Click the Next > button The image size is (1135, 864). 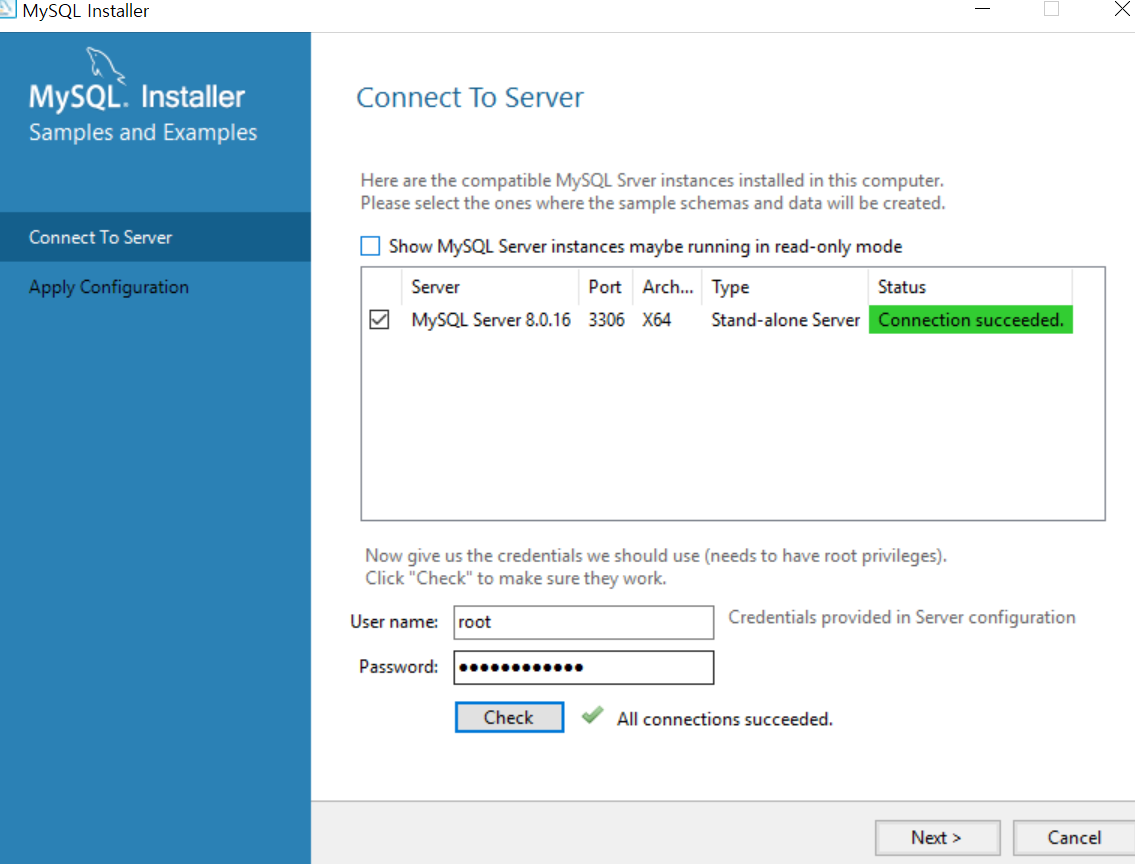(937, 837)
